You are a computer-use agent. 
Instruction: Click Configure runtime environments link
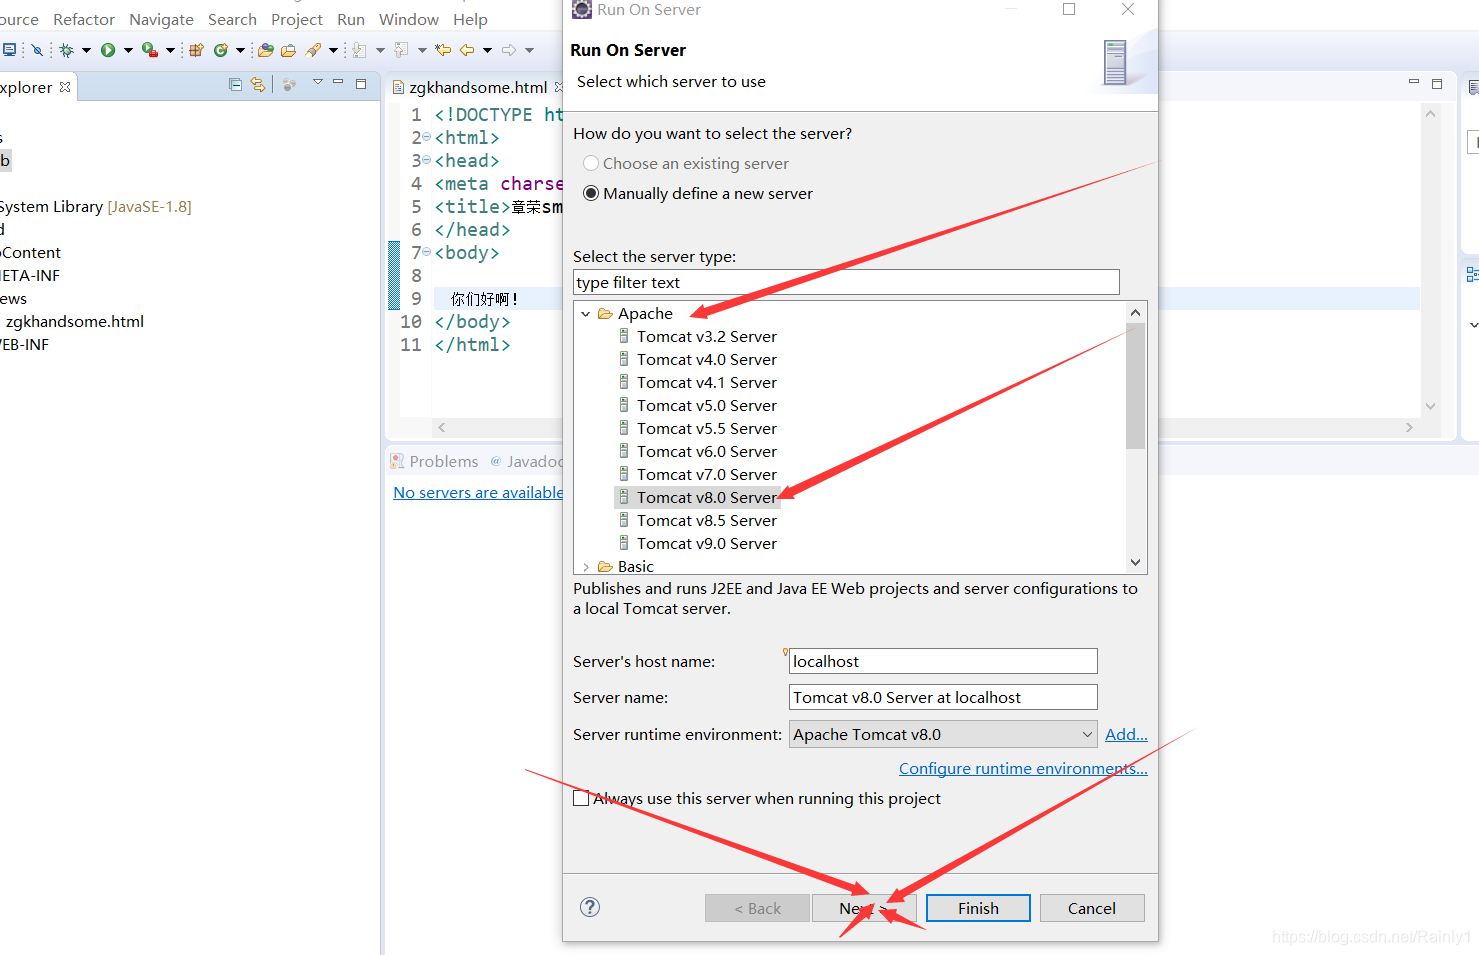click(1023, 768)
